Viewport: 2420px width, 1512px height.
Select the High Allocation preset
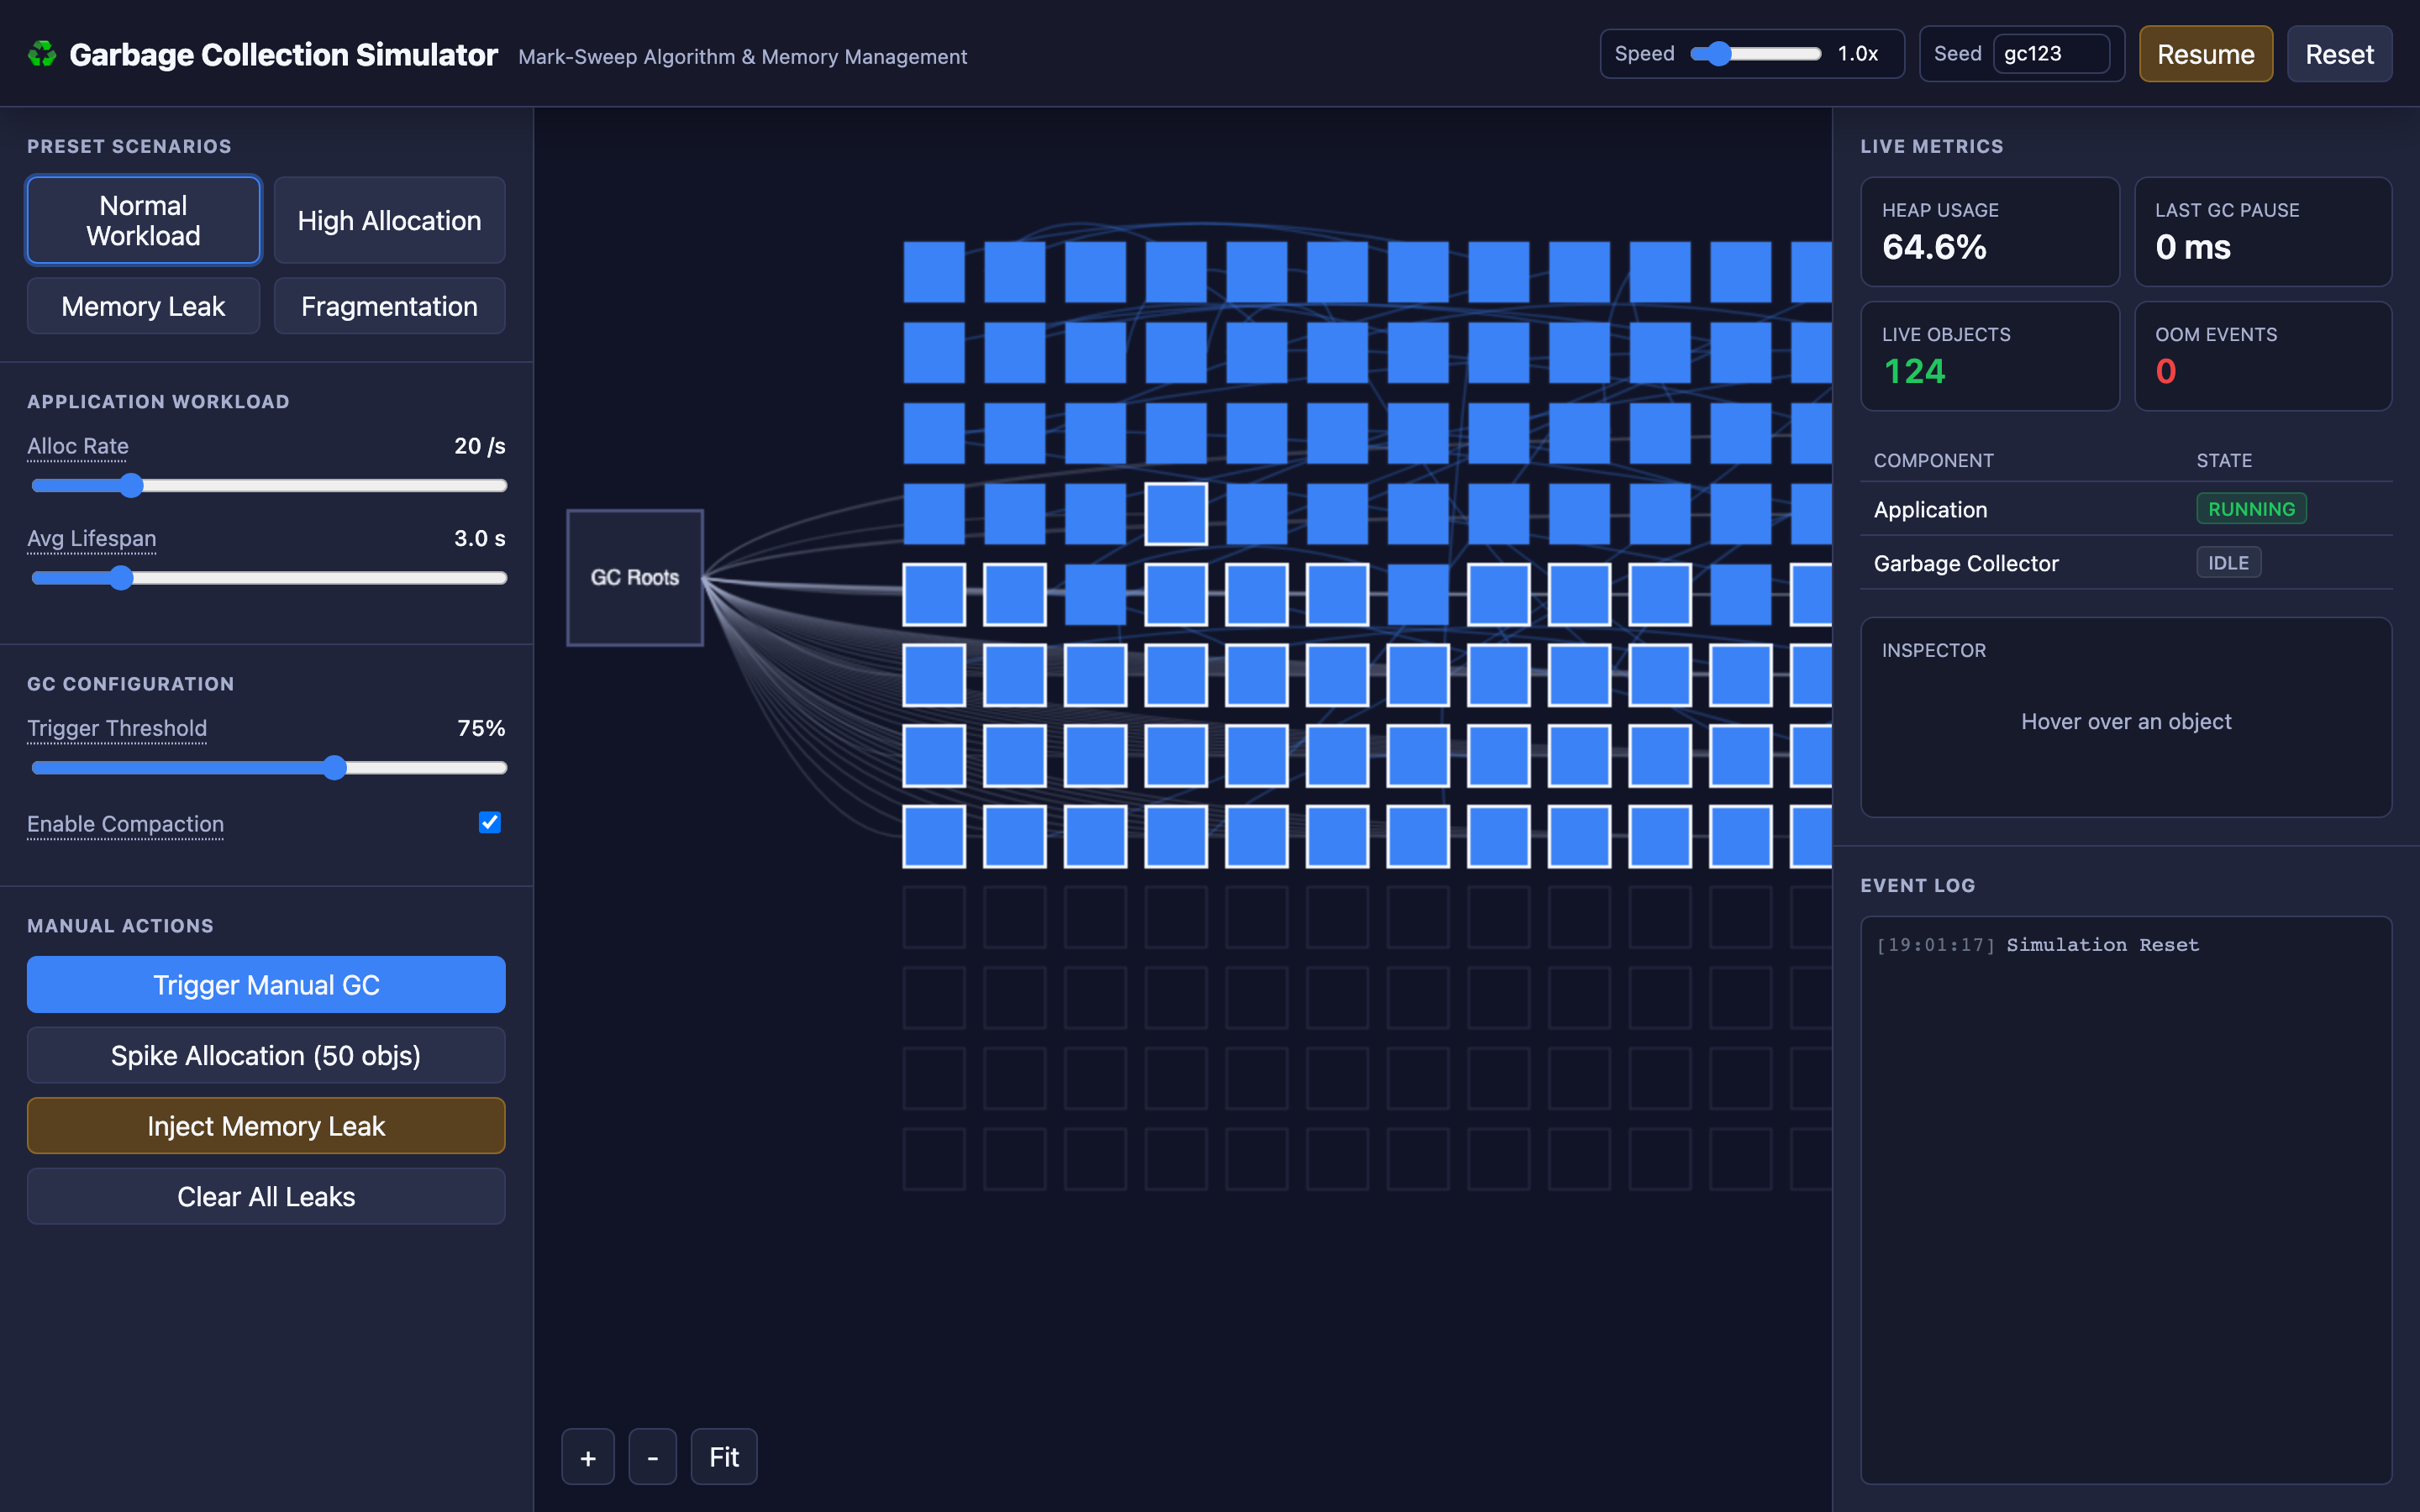389,220
